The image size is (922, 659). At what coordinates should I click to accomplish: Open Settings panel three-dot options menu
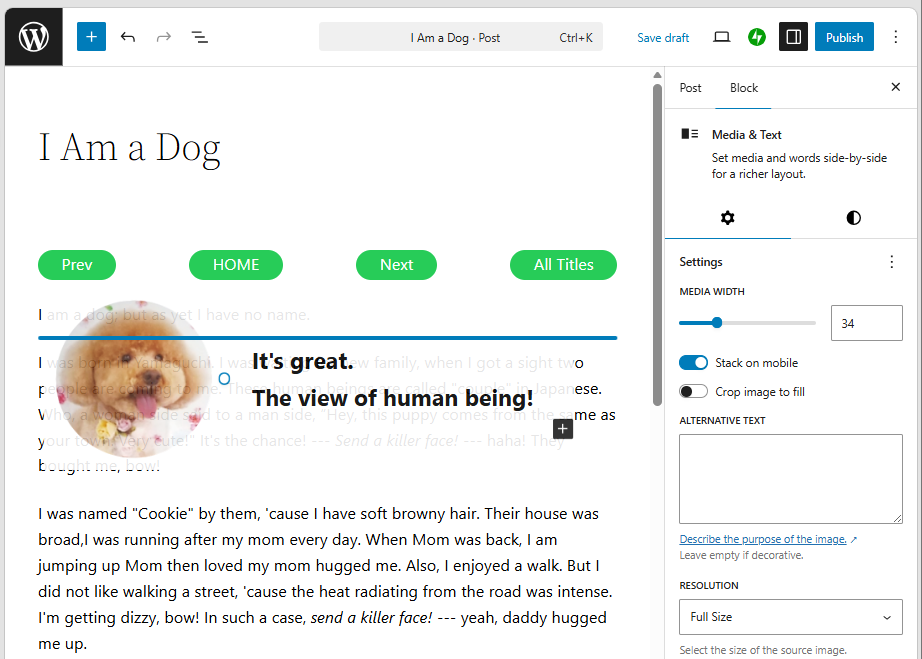click(x=892, y=262)
